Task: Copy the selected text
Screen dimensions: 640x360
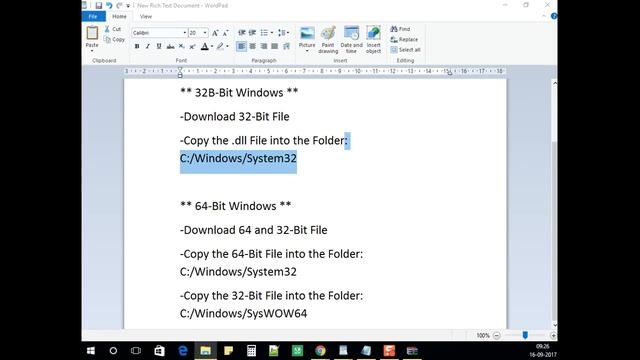Action: click(114, 40)
